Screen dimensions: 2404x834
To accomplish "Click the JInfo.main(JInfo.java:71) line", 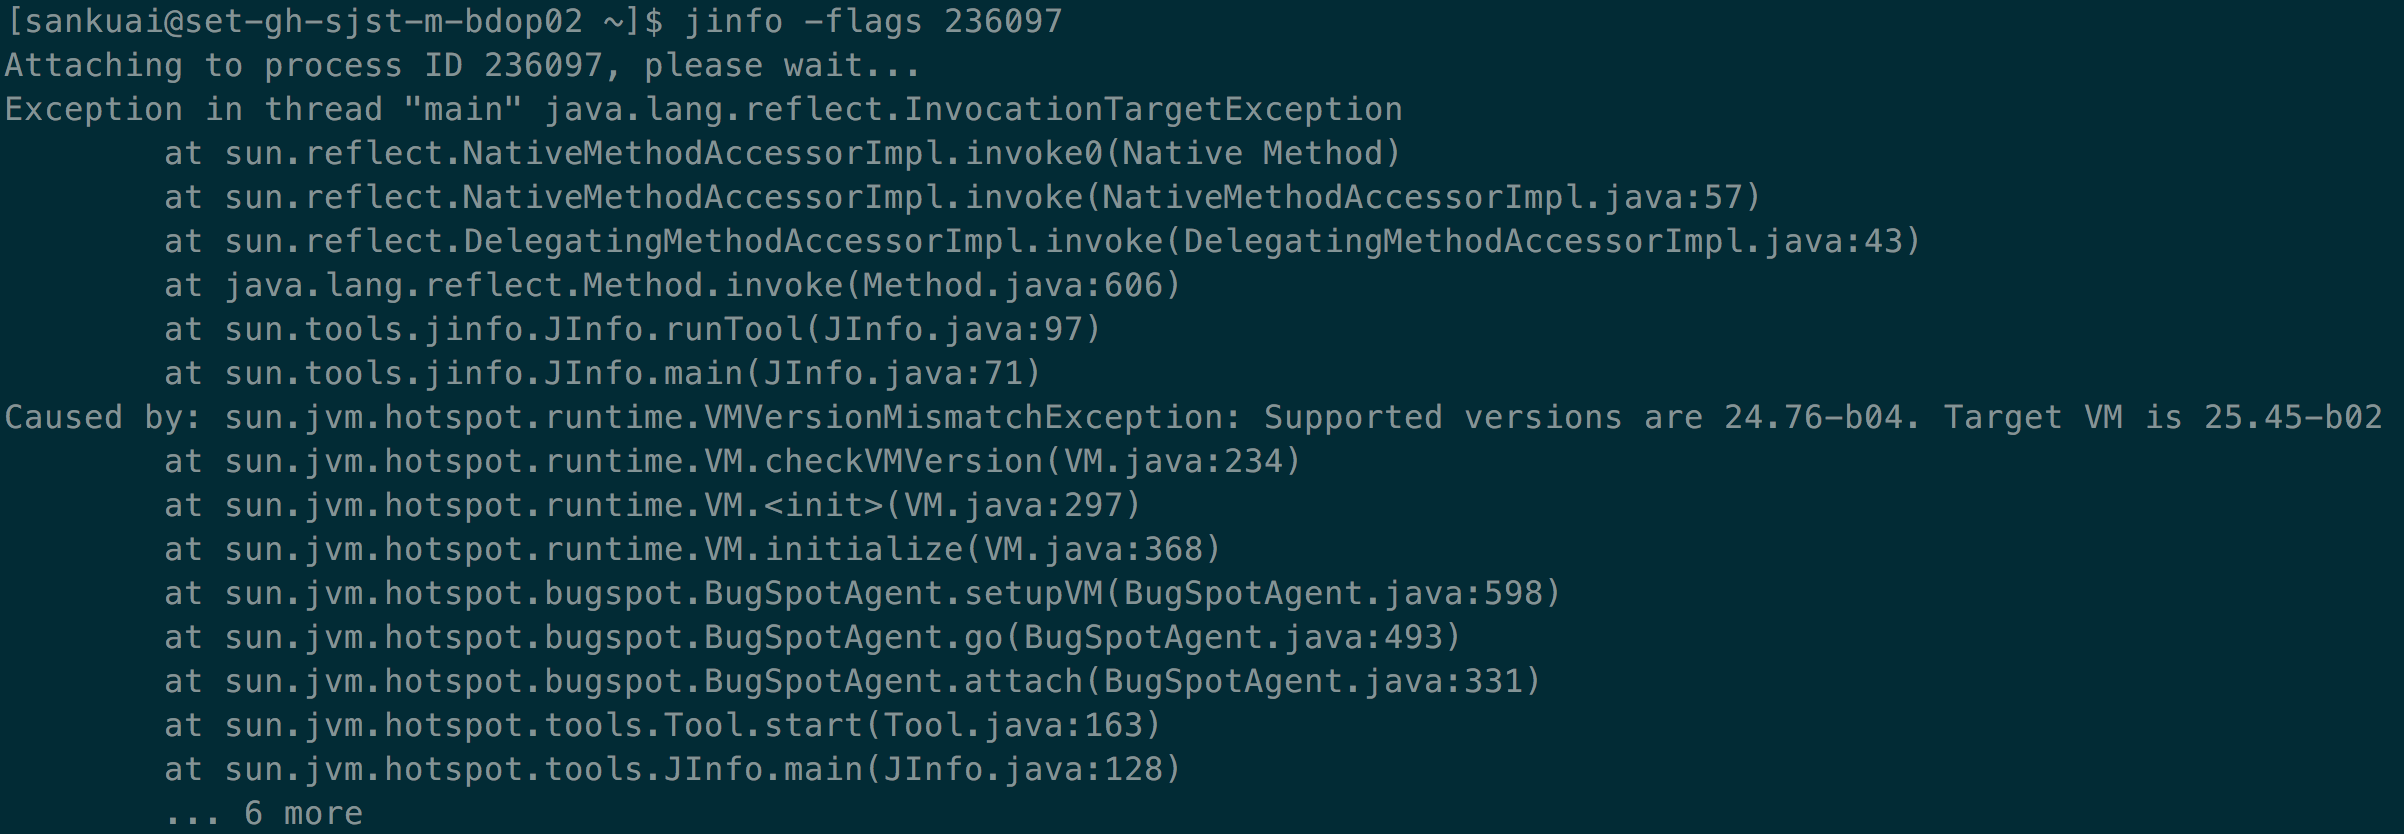I will (x=602, y=373).
